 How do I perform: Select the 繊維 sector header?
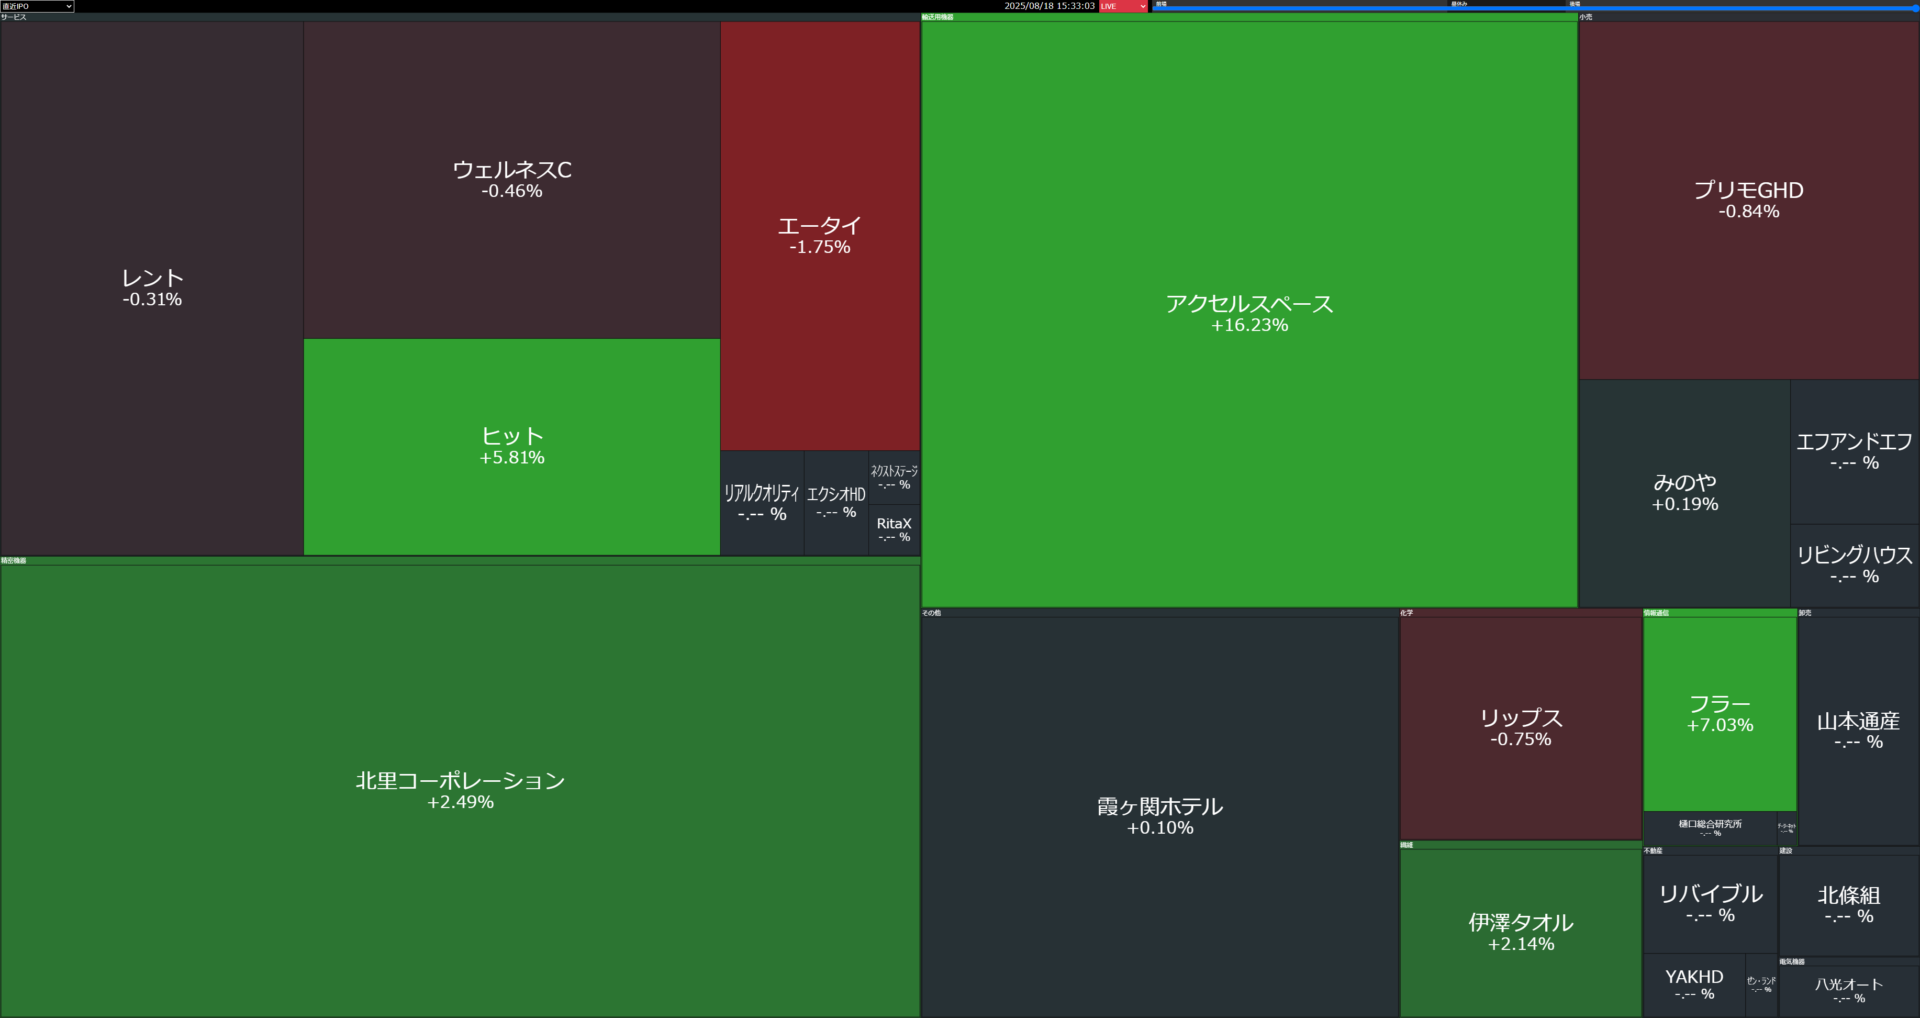click(1520, 845)
